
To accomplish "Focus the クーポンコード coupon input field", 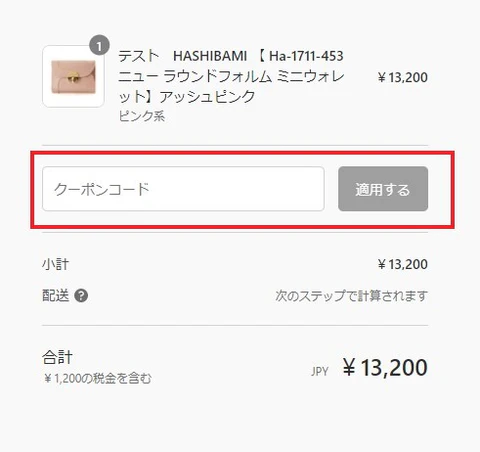I will (x=183, y=189).
